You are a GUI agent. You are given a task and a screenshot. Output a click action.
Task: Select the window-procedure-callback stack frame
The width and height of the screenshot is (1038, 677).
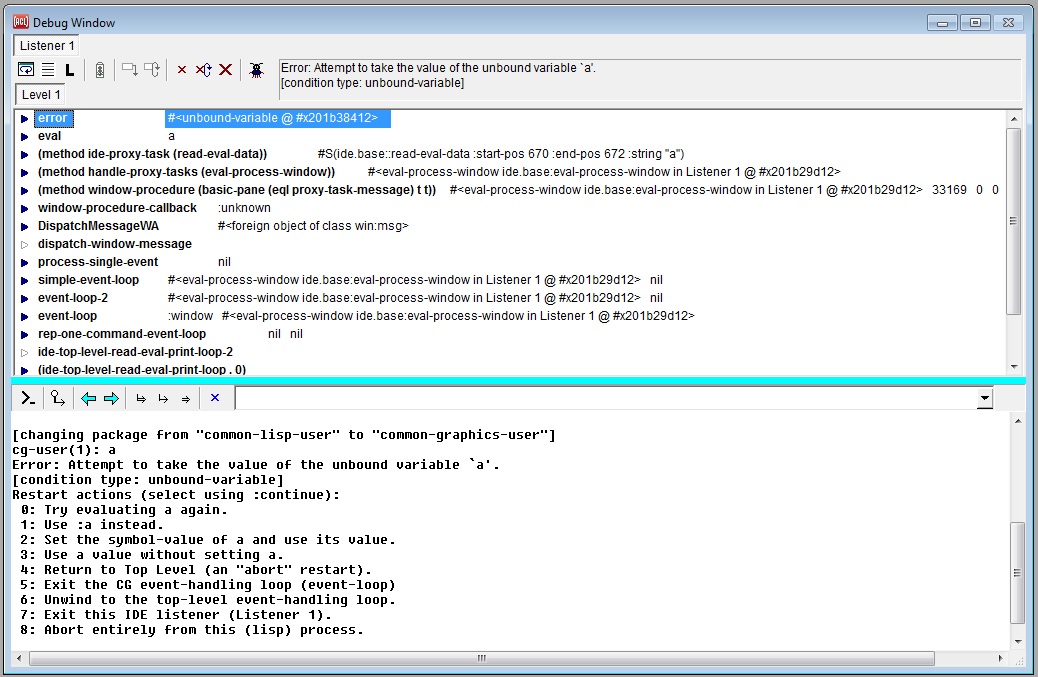pyautogui.click(x=117, y=208)
